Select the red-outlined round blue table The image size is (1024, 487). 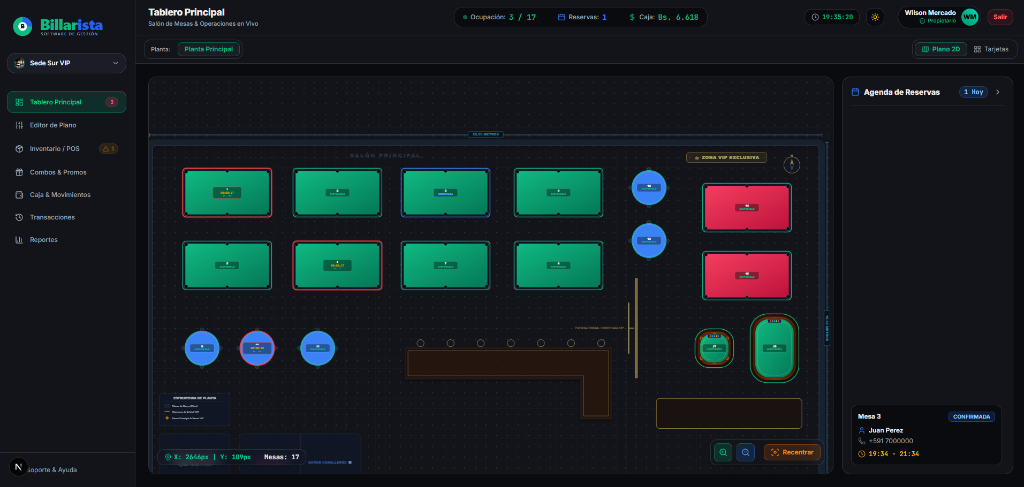tap(257, 348)
